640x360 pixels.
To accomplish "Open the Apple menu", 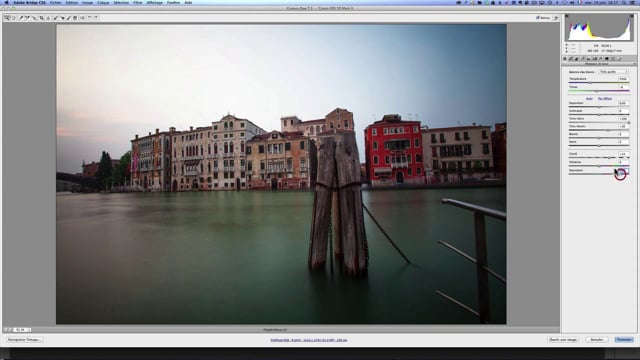I will (7, 2).
